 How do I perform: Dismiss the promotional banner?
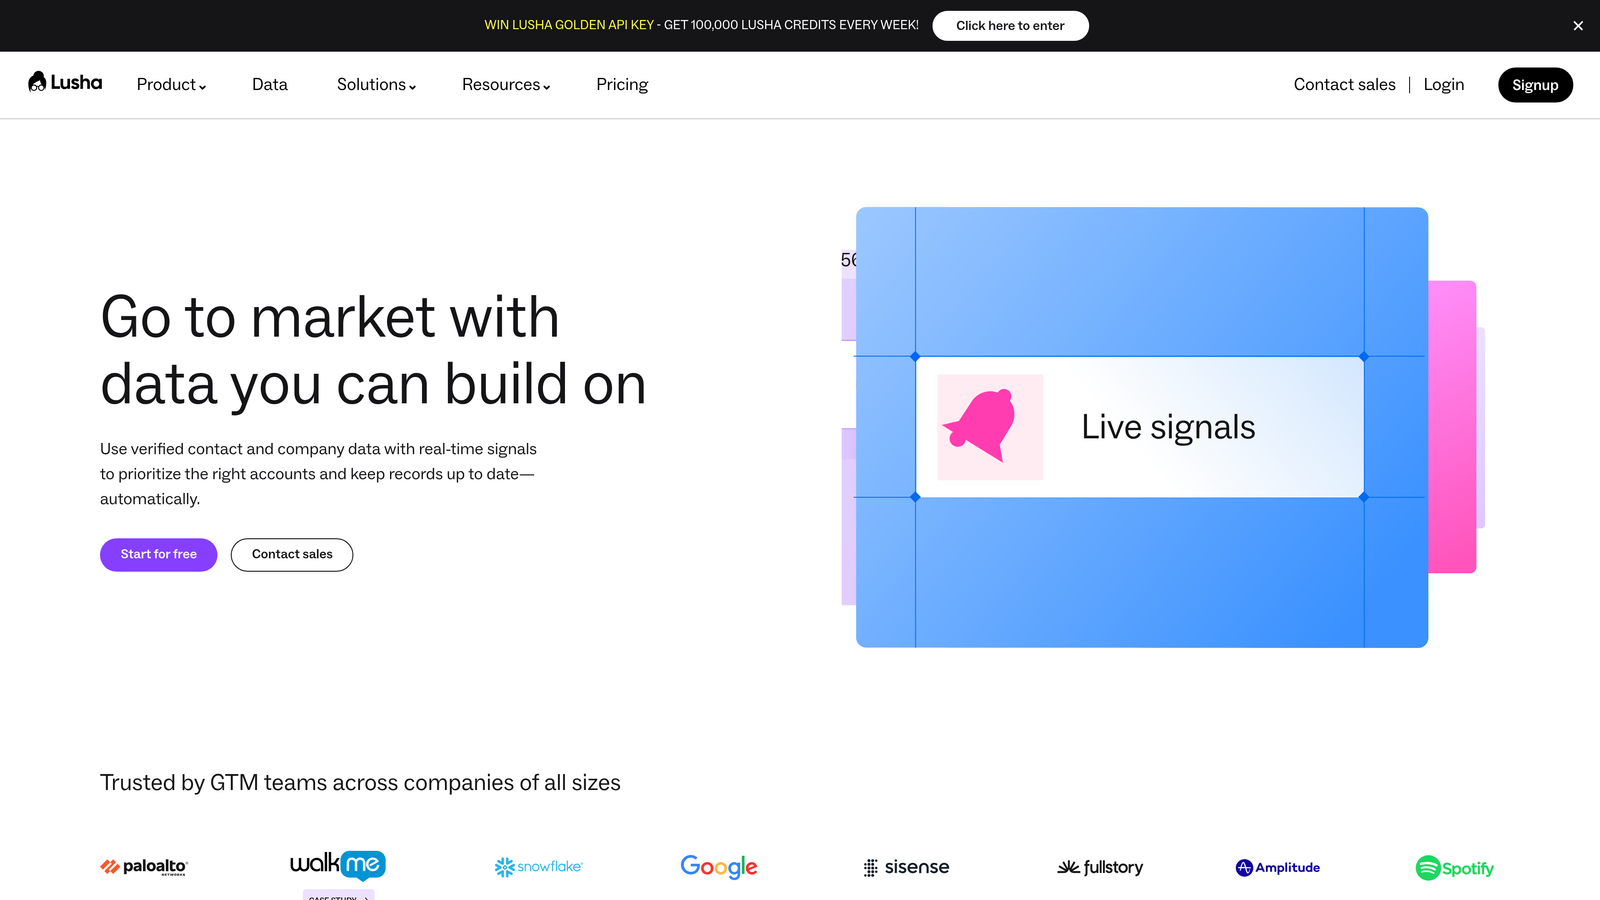(1577, 25)
